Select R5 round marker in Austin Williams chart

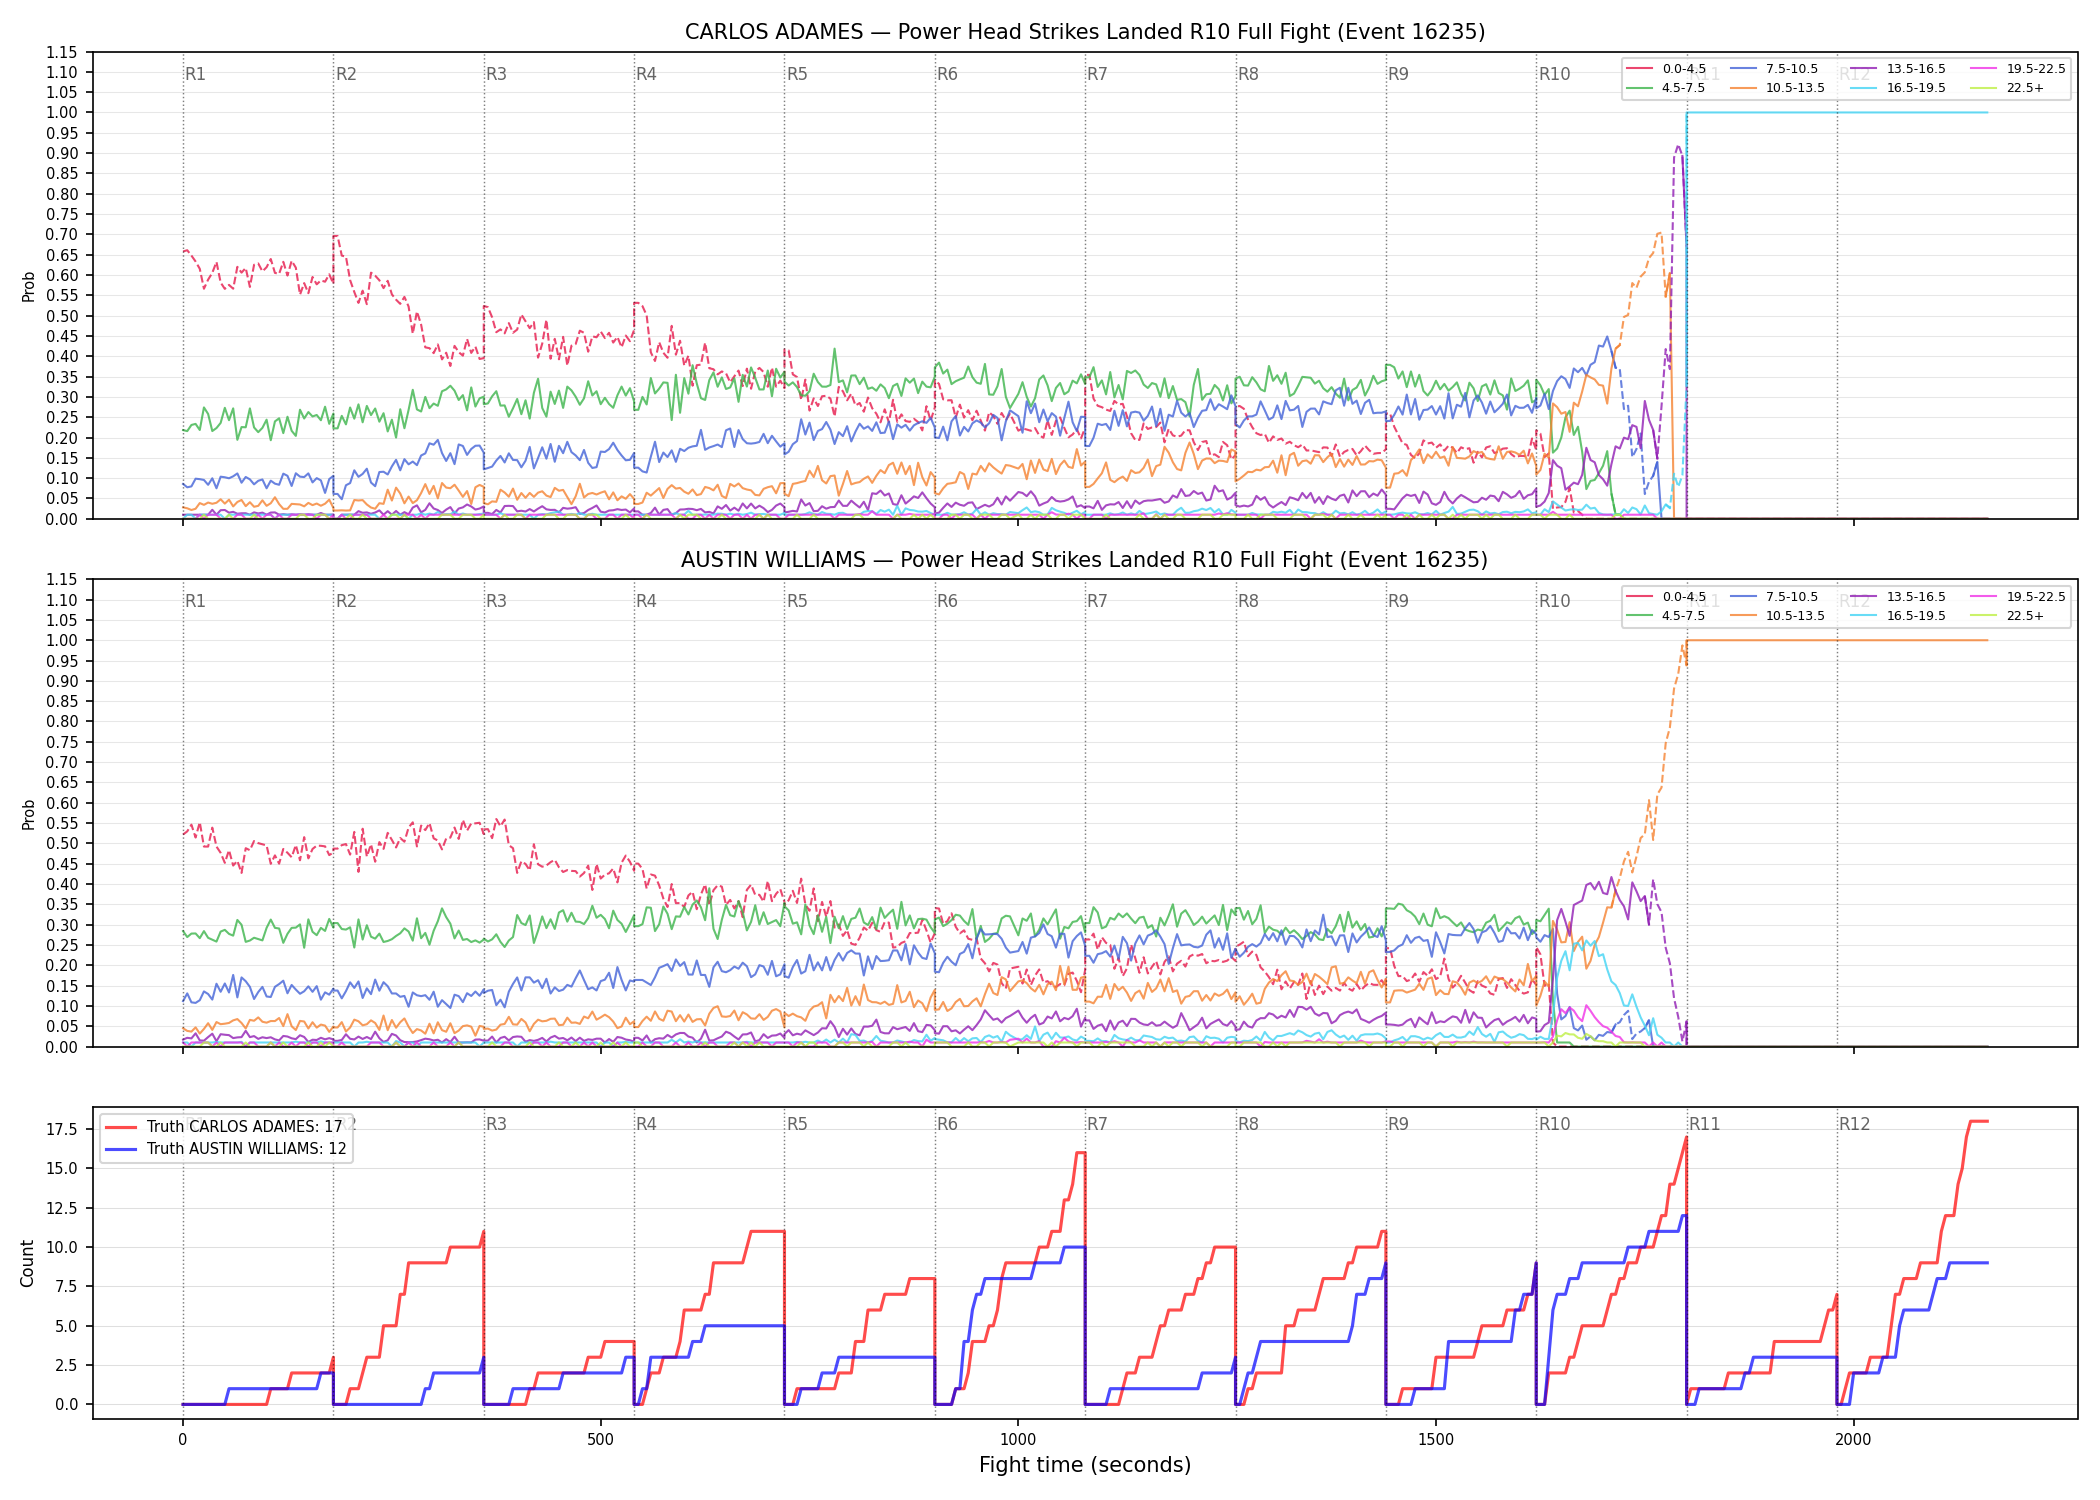coord(797,601)
